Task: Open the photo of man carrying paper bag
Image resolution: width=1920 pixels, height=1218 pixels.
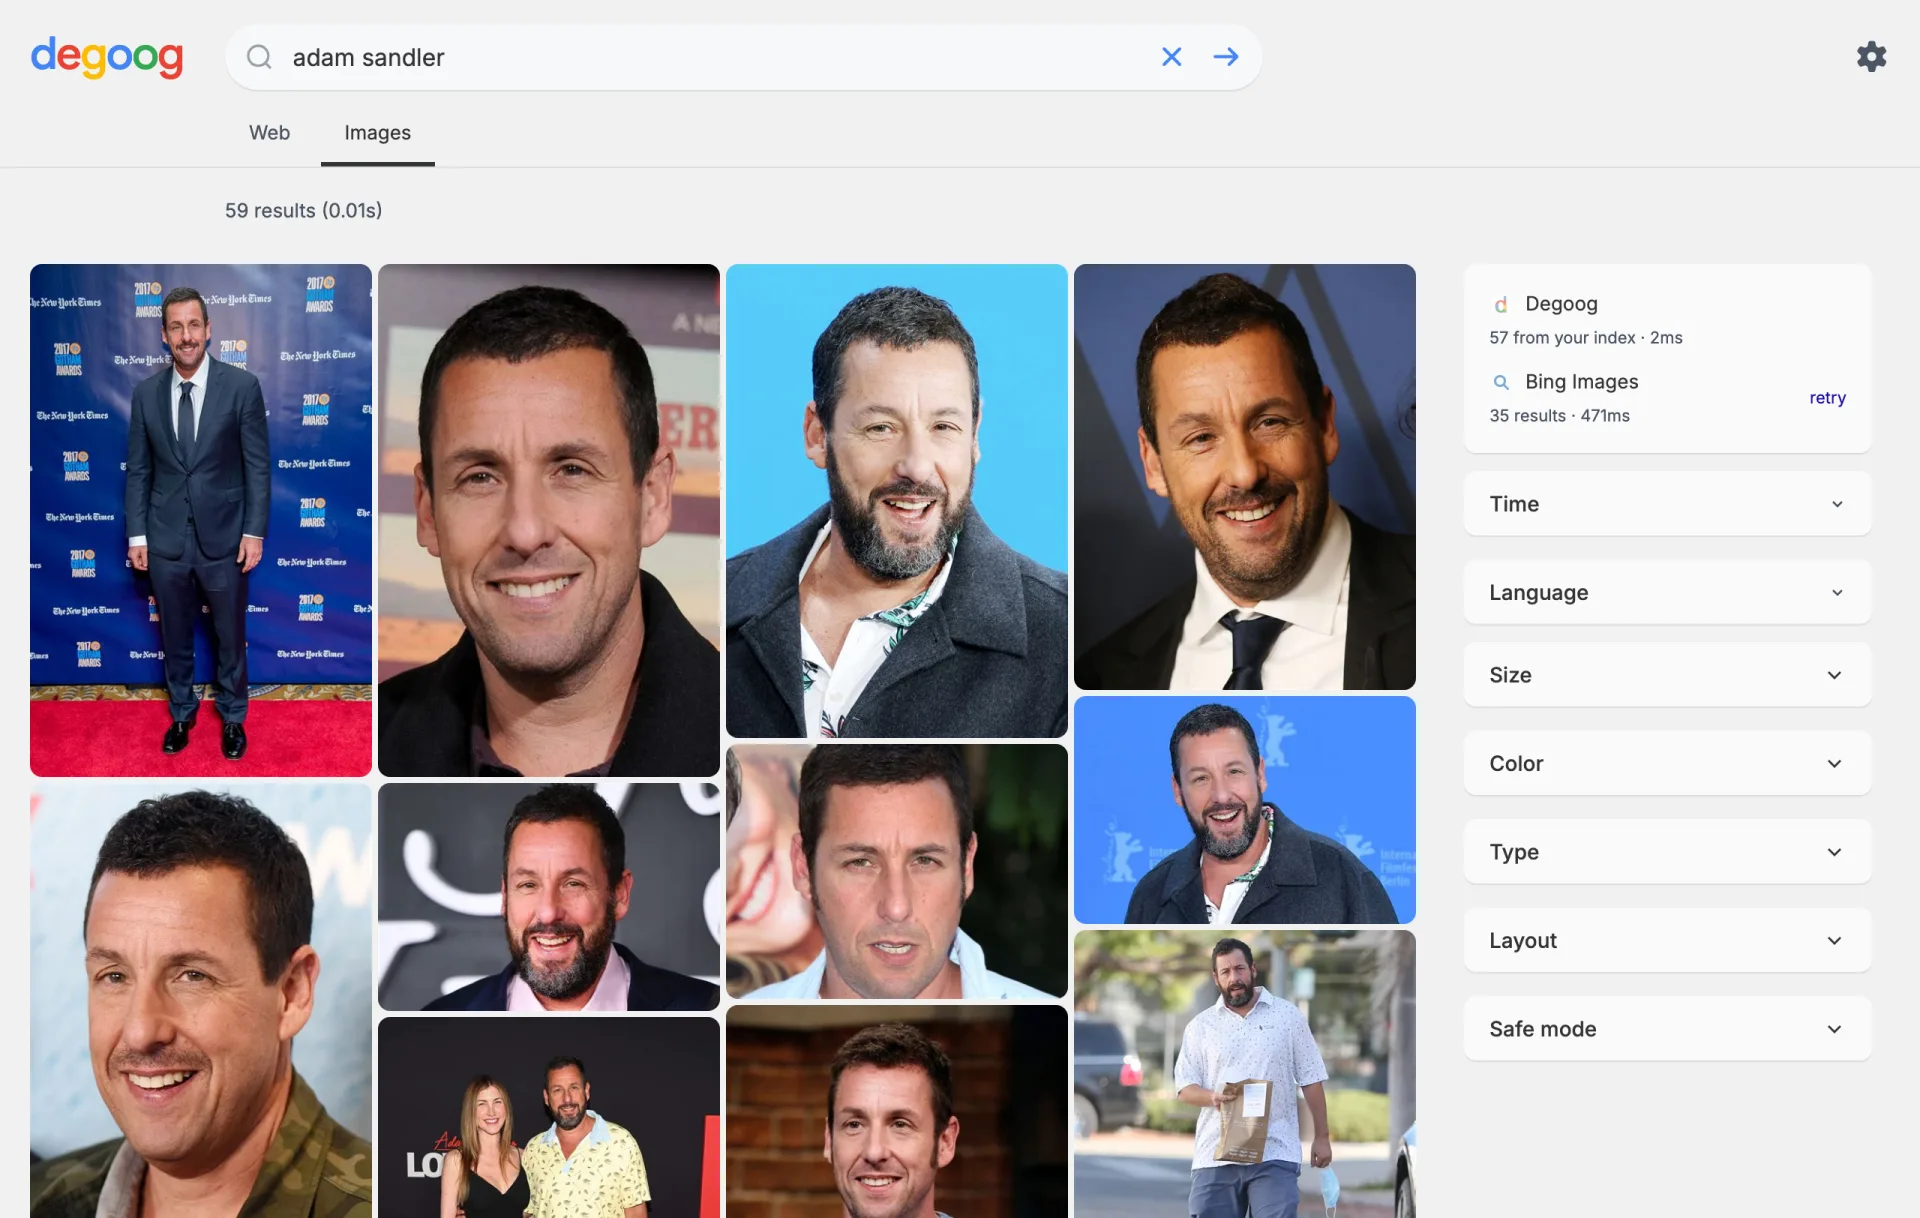Action: coord(1245,1074)
